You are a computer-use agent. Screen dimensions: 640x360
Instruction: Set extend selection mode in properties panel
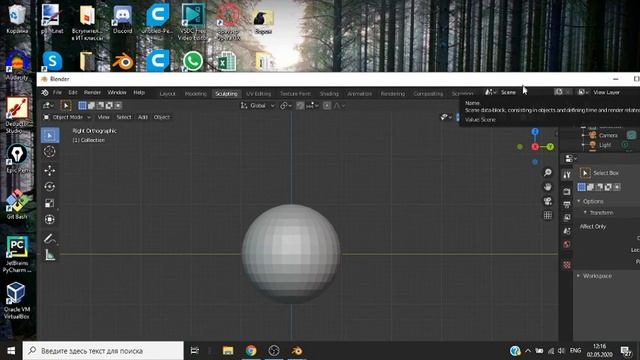[x=590, y=187]
